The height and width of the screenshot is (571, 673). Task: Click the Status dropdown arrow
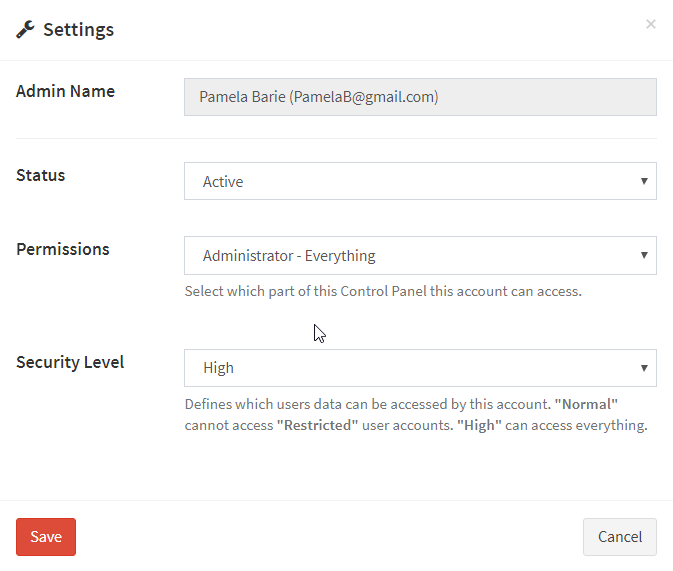(644, 181)
